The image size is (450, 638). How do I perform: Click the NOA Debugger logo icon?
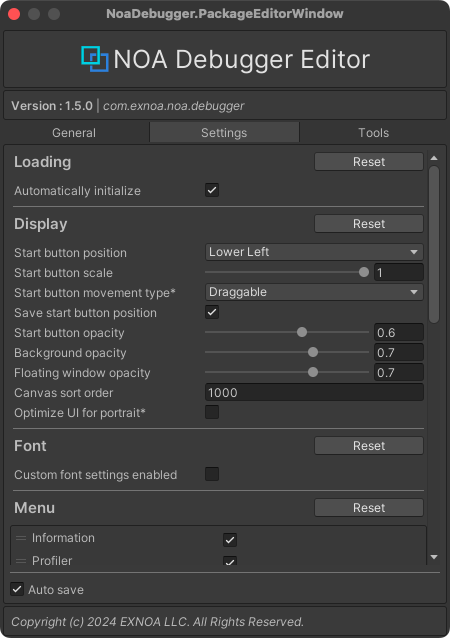coord(95,59)
